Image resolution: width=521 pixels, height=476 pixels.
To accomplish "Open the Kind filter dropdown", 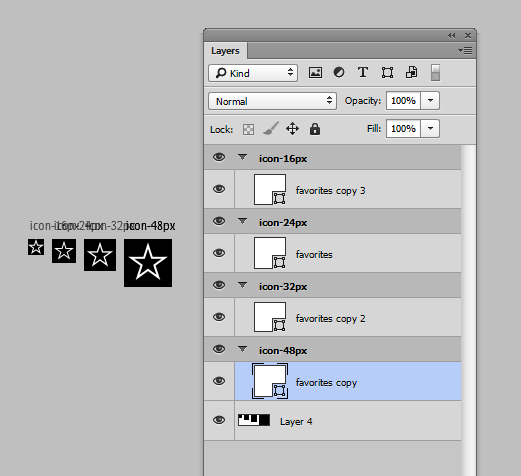I will coord(253,73).
